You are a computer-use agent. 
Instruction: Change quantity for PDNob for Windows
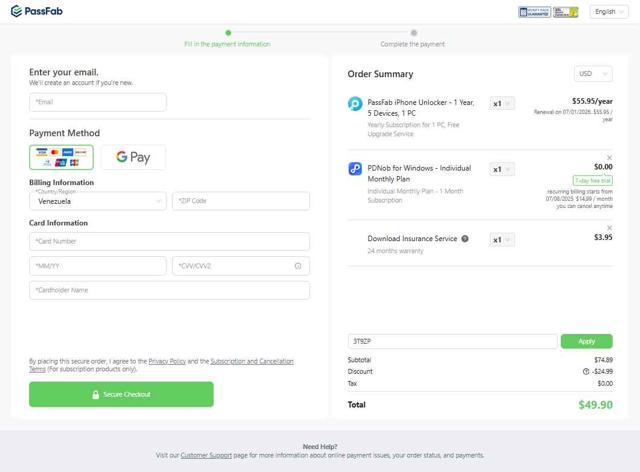pyautogui.click(x=502, y=169)
